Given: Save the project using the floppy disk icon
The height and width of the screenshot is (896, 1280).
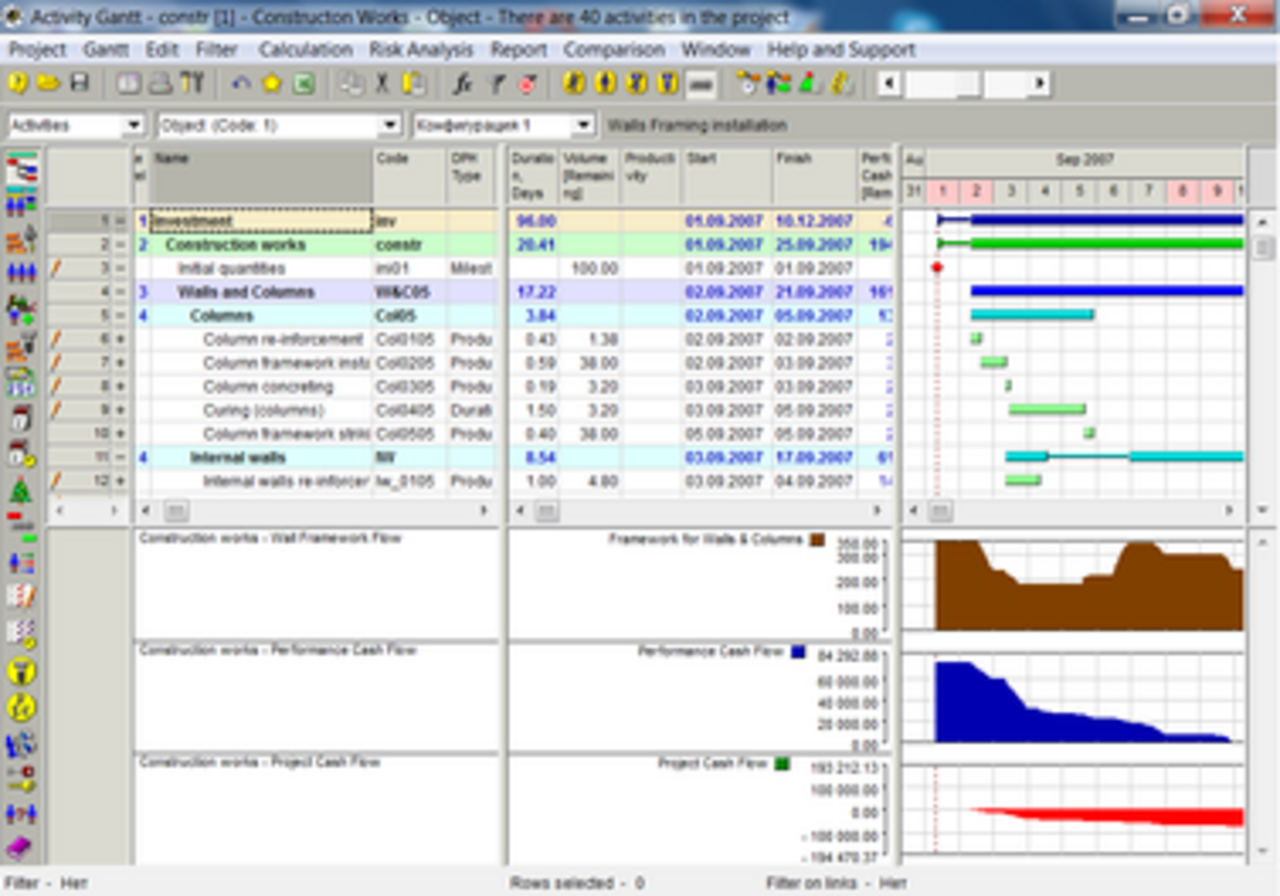Looking at the screenshot, I should click(79, 84).
